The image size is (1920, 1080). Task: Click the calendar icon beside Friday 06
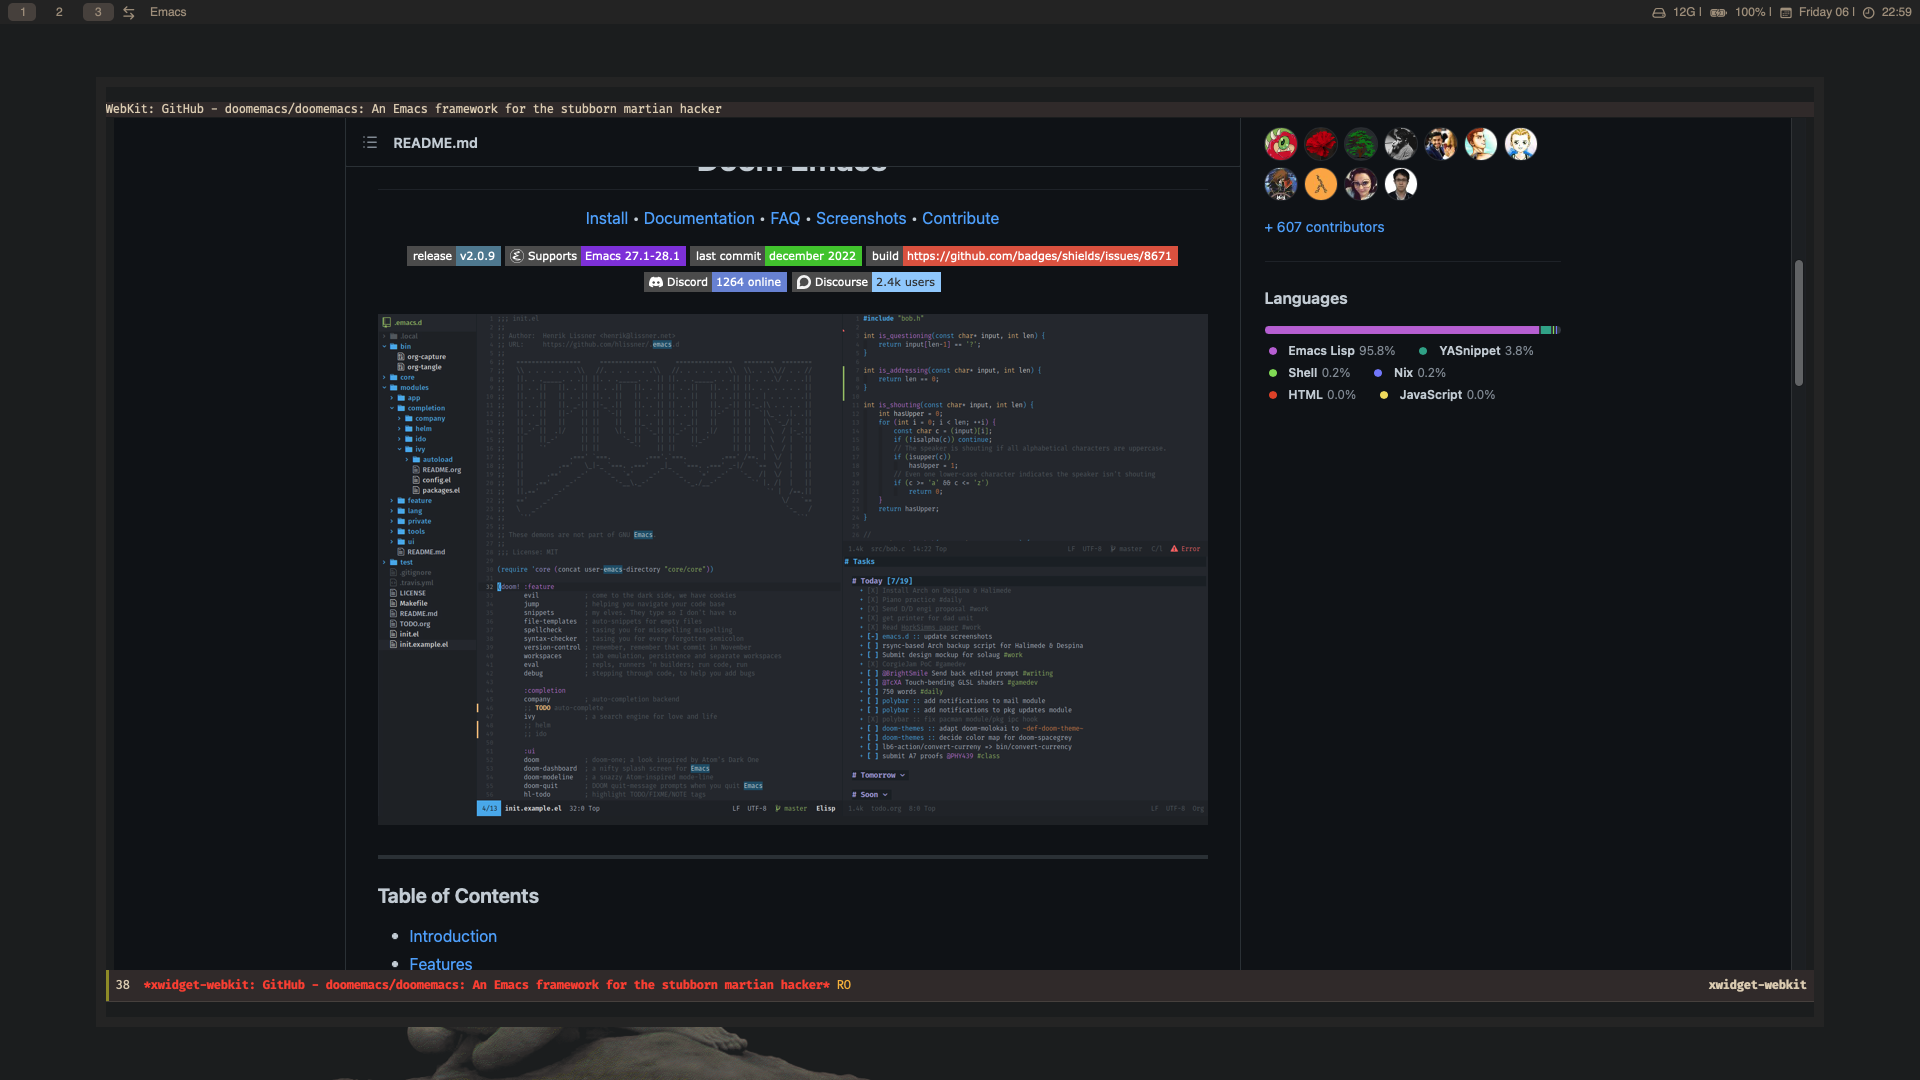(1786, 12)
